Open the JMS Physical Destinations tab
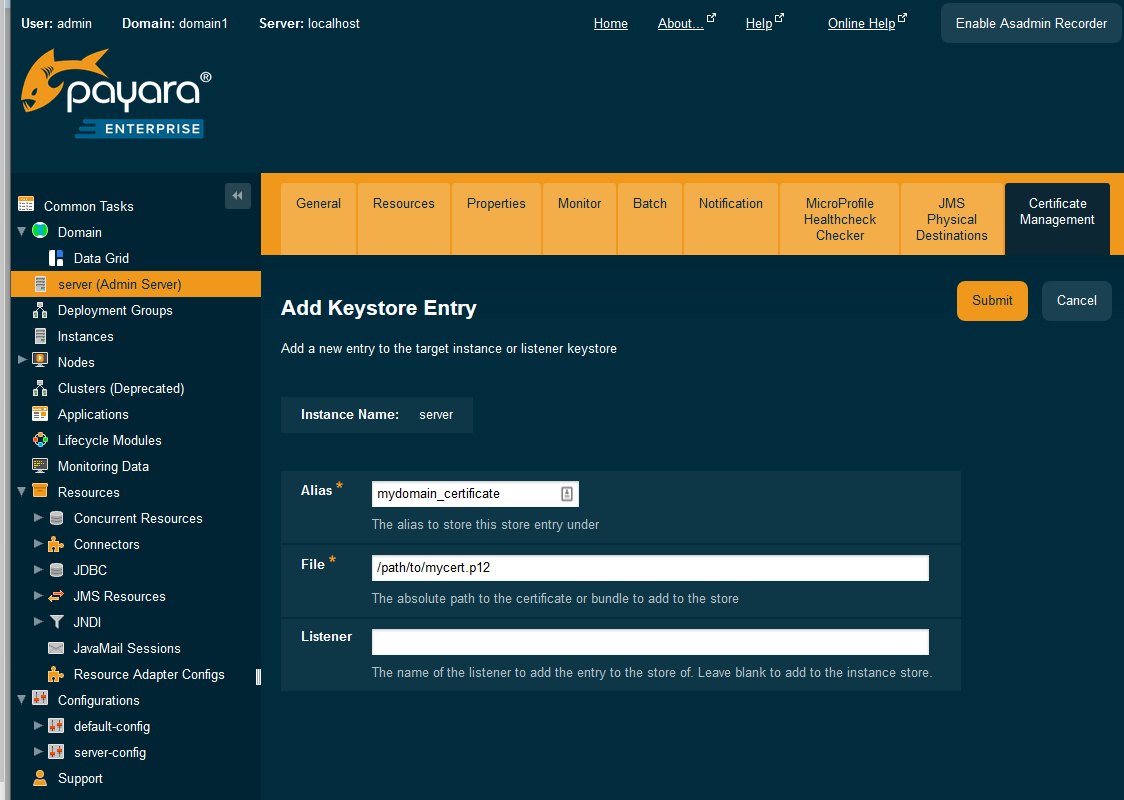The width and height of the screenshot is (1124, 800). 951,219
